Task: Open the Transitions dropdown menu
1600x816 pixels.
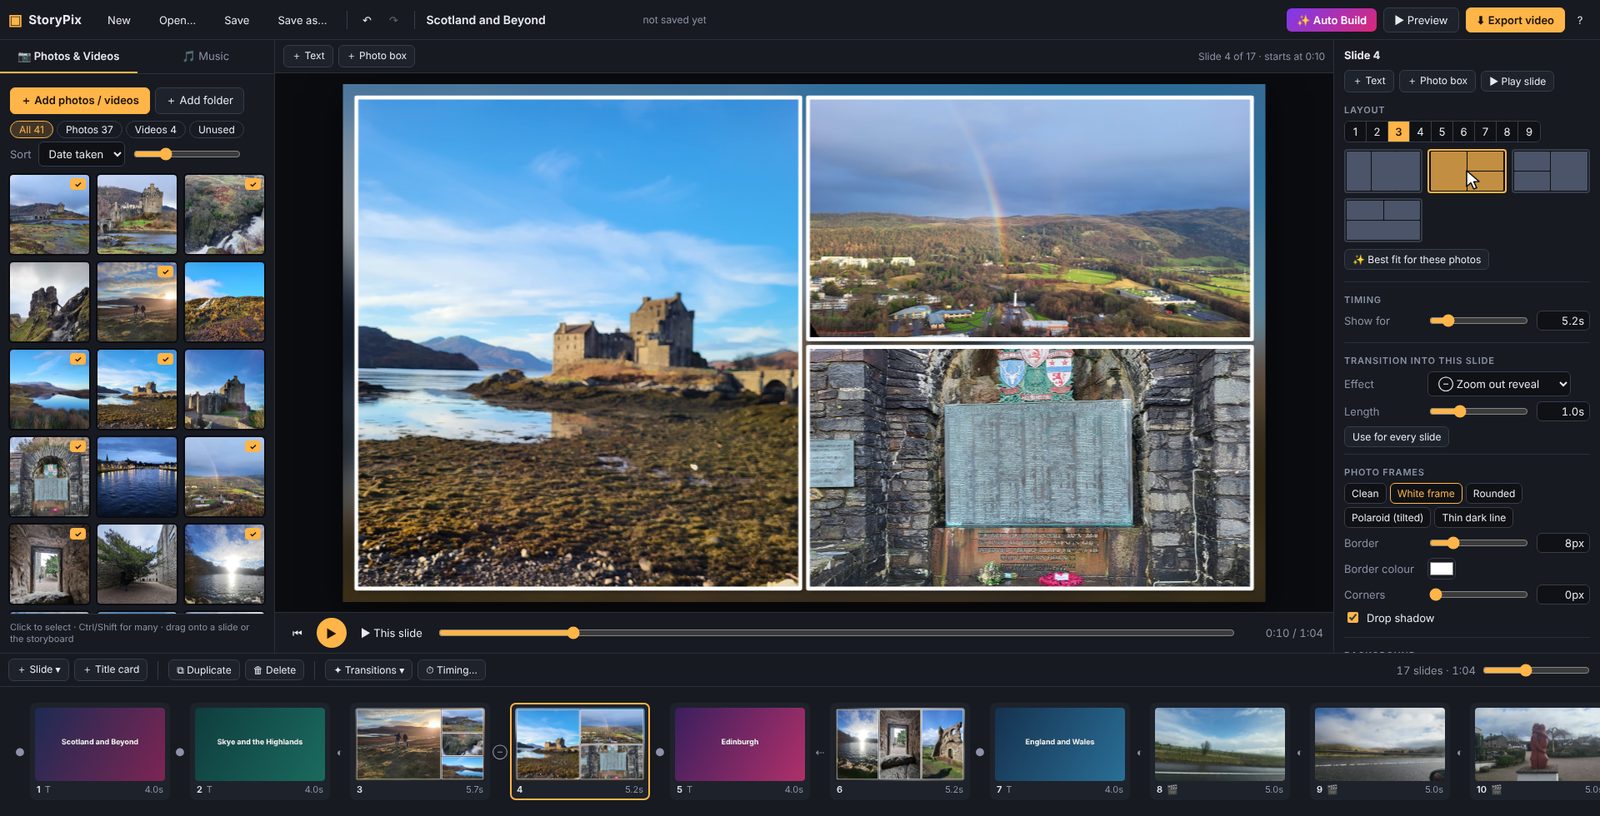Action: [x=369, y=670]
